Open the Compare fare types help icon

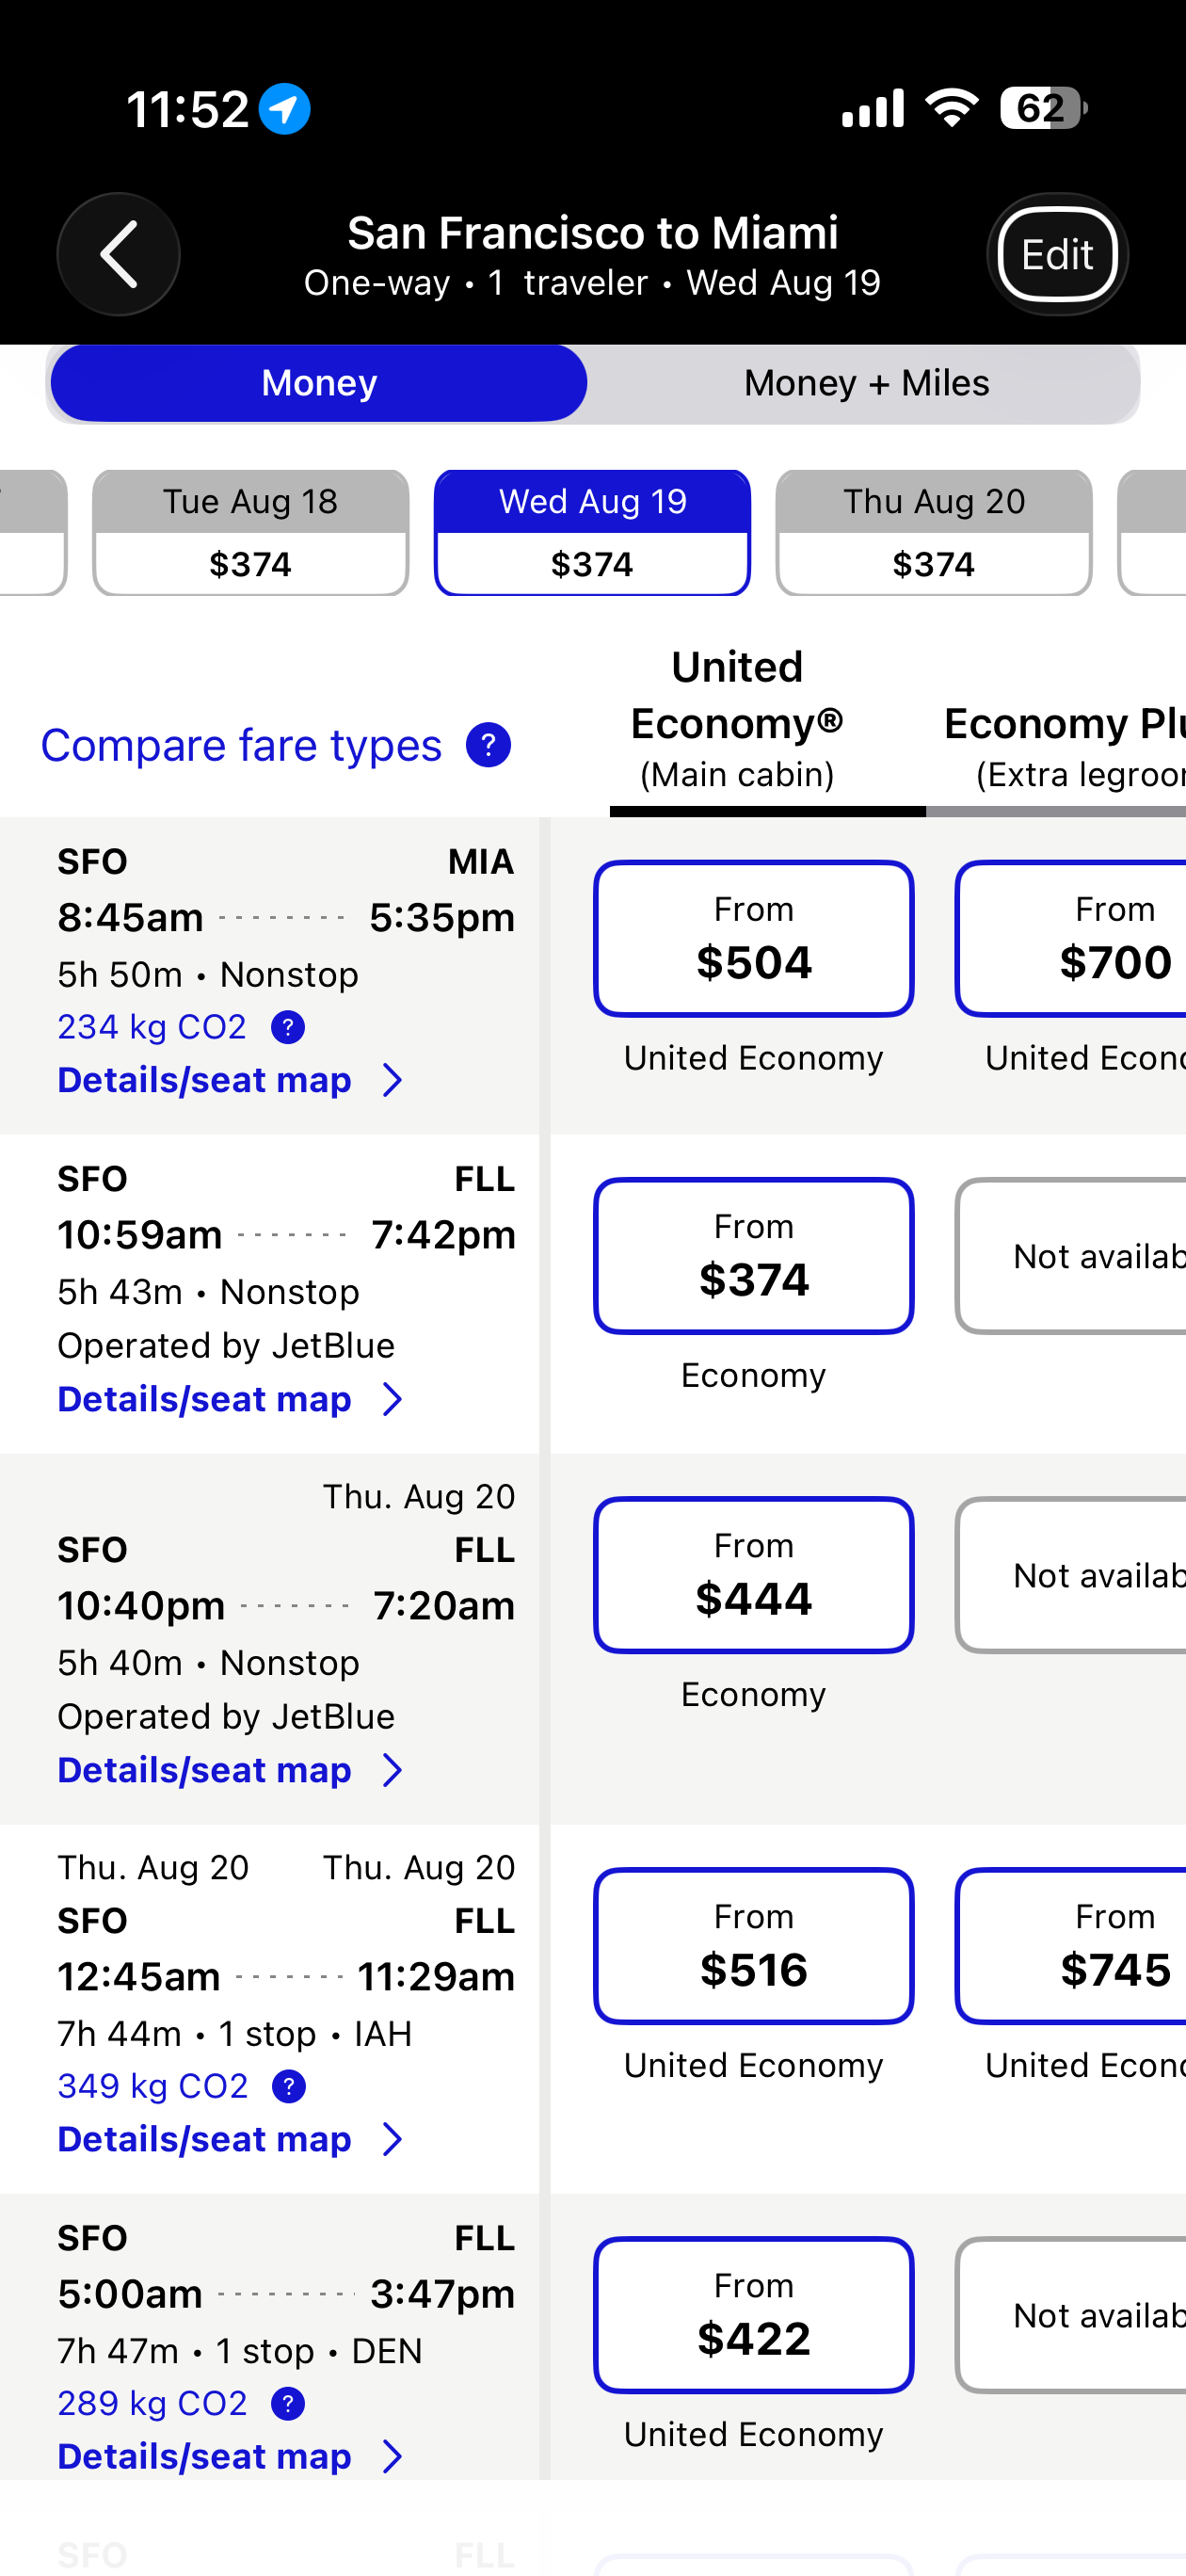(x=488, y=745)
